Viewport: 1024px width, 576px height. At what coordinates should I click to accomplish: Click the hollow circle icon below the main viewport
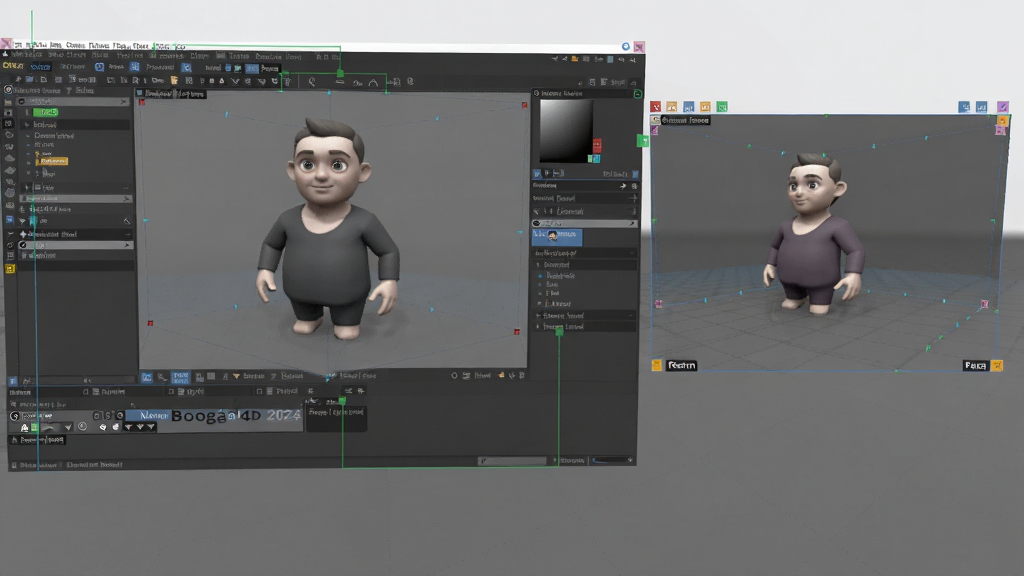[x=455, y=376]
